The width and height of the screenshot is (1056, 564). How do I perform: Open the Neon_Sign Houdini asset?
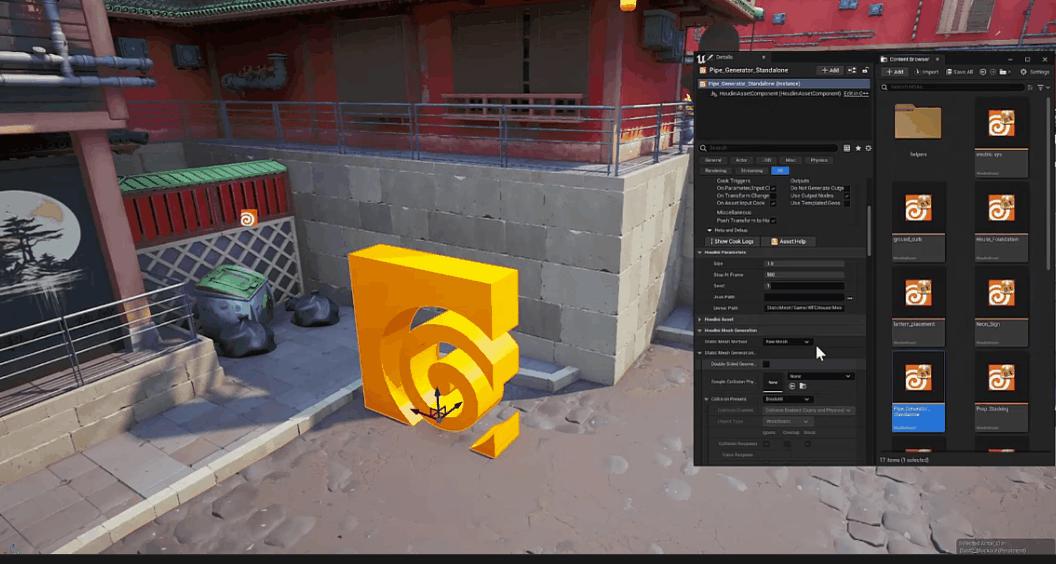coord(1001,293)
